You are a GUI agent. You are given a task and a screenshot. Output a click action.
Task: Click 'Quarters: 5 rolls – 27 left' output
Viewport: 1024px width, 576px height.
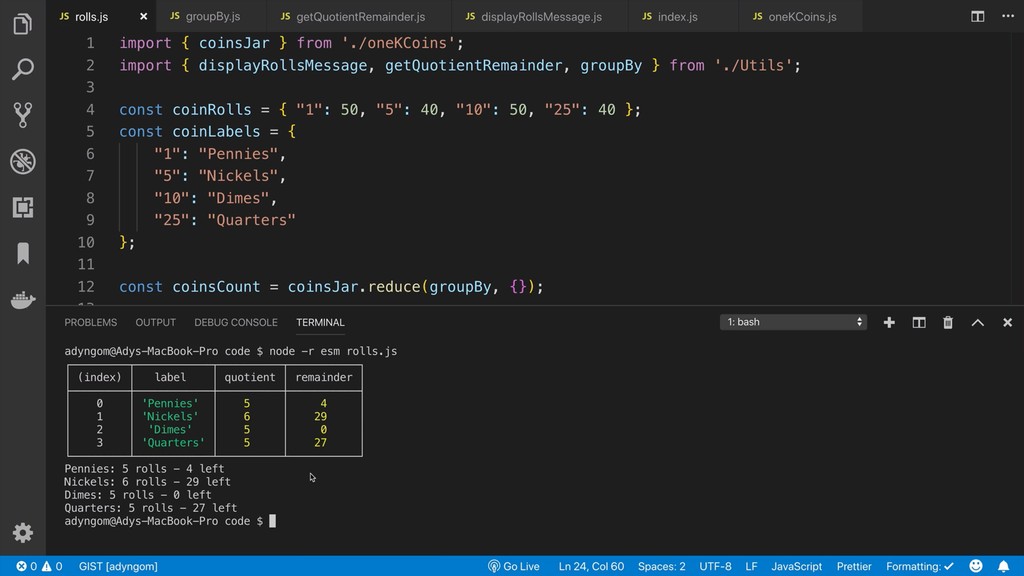(150, 508)
